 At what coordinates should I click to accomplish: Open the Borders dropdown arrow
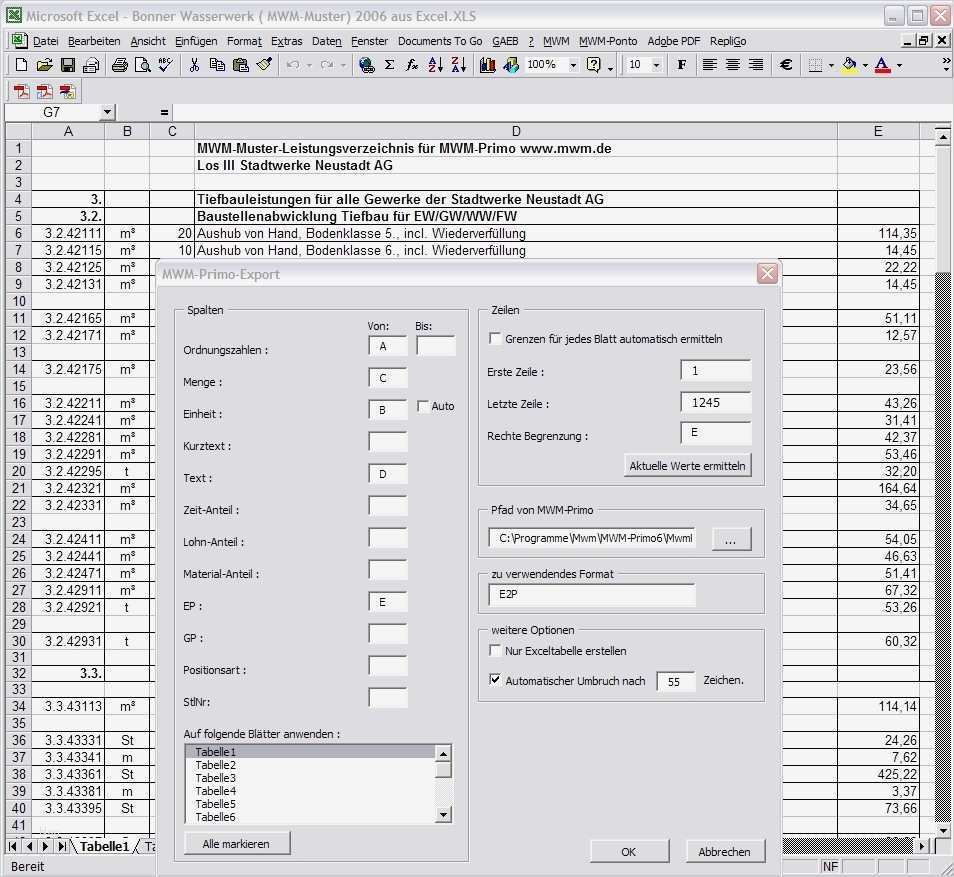[831, 65]
